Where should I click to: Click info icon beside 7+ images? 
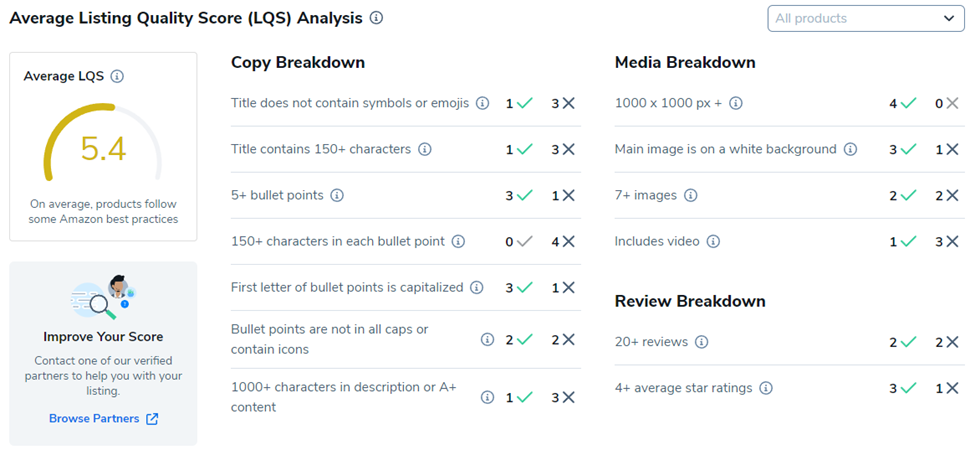coord(690,195)
